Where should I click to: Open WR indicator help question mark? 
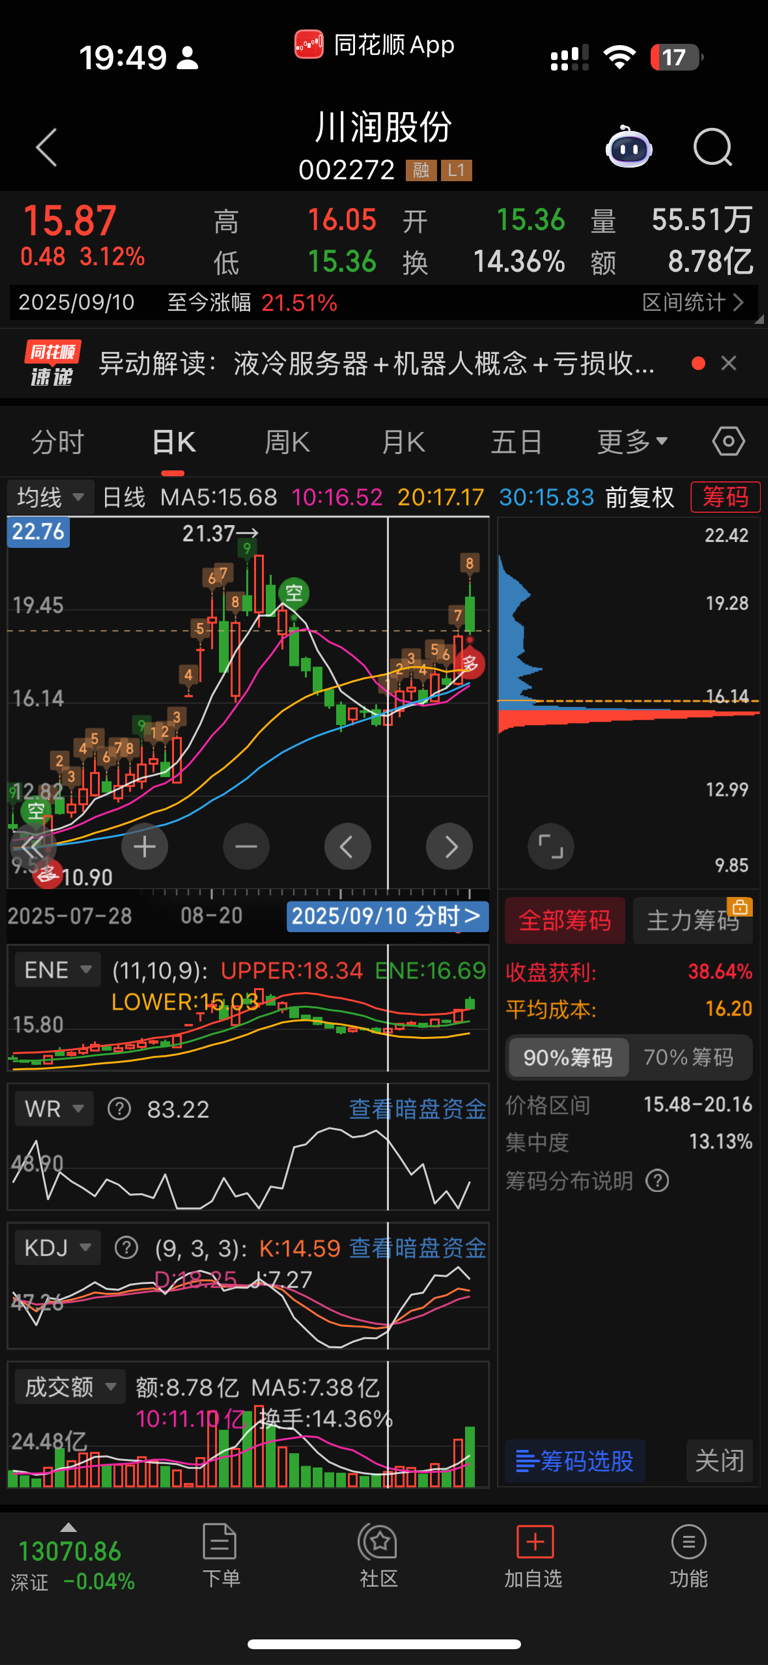coord(119,1109)
